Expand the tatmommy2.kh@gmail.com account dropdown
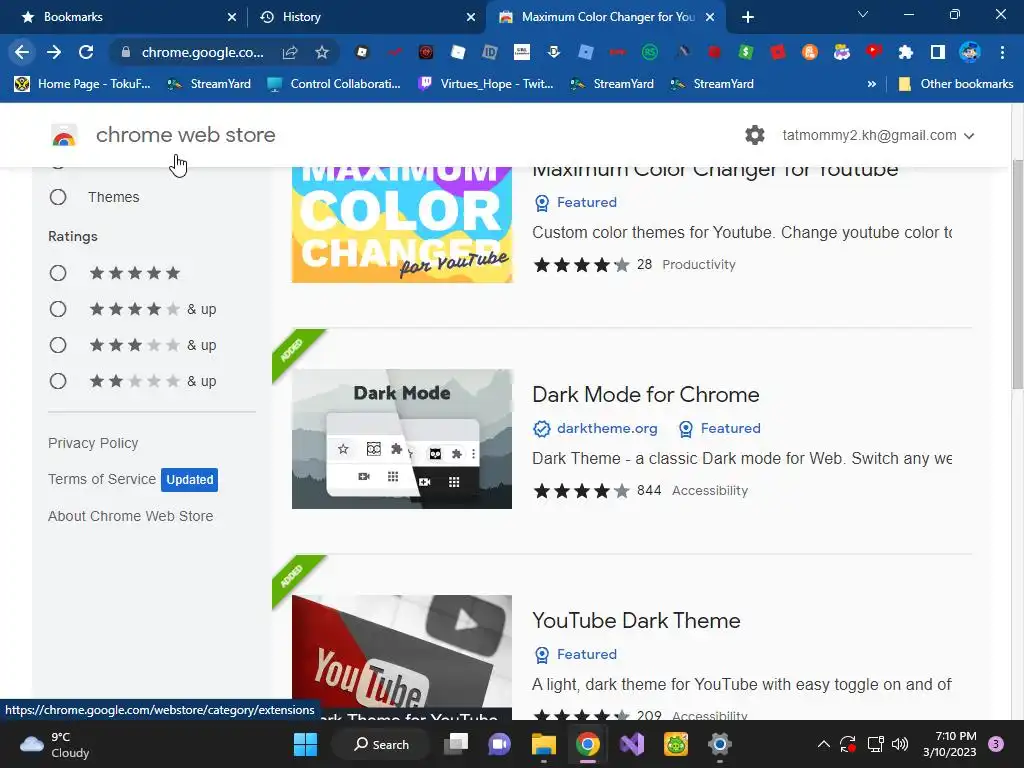Viewport: 1024px width, 768px height. [878, 135]
